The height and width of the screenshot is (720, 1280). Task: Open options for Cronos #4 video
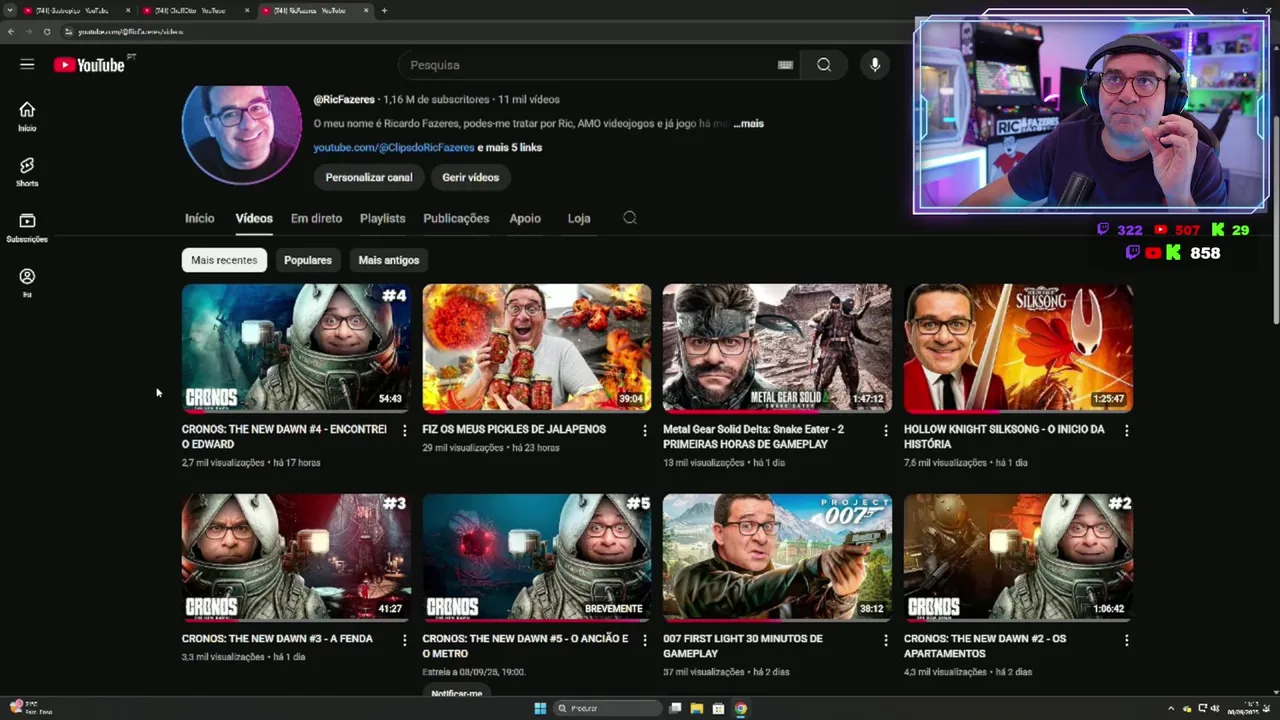[404, 431]
